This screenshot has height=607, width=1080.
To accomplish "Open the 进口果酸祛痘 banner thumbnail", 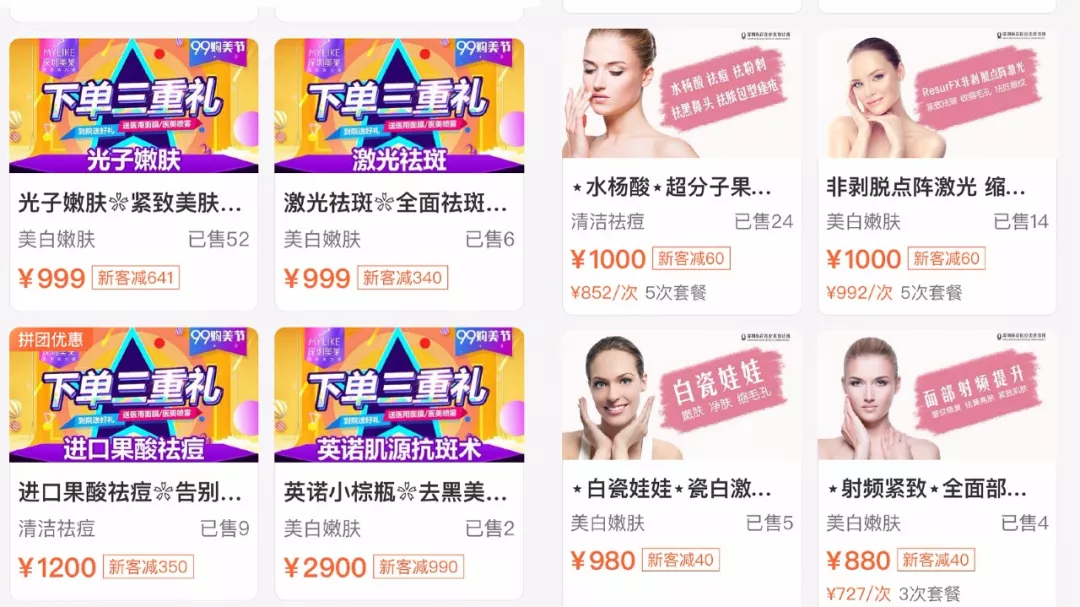I will pyautogui.click(x=134, y=395).
